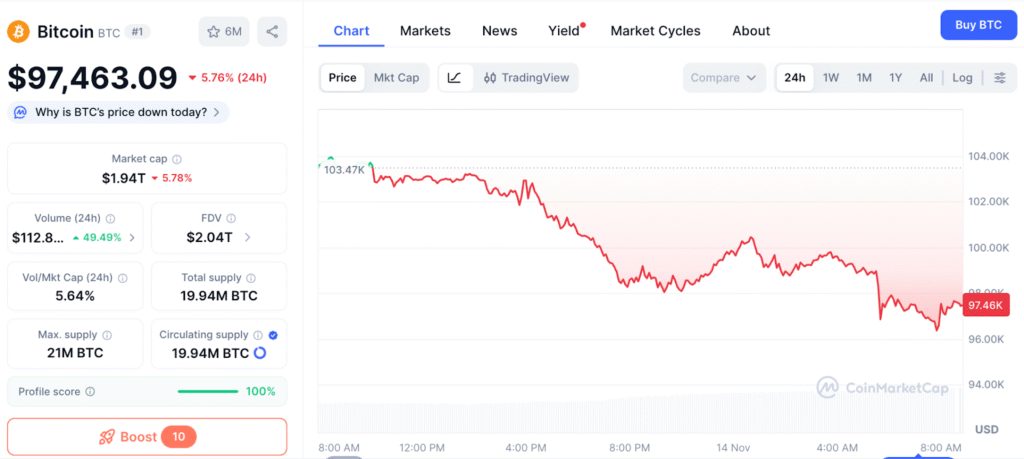
Task: Click the orange Bitcoin logo icon
Action: click(18, 32)
